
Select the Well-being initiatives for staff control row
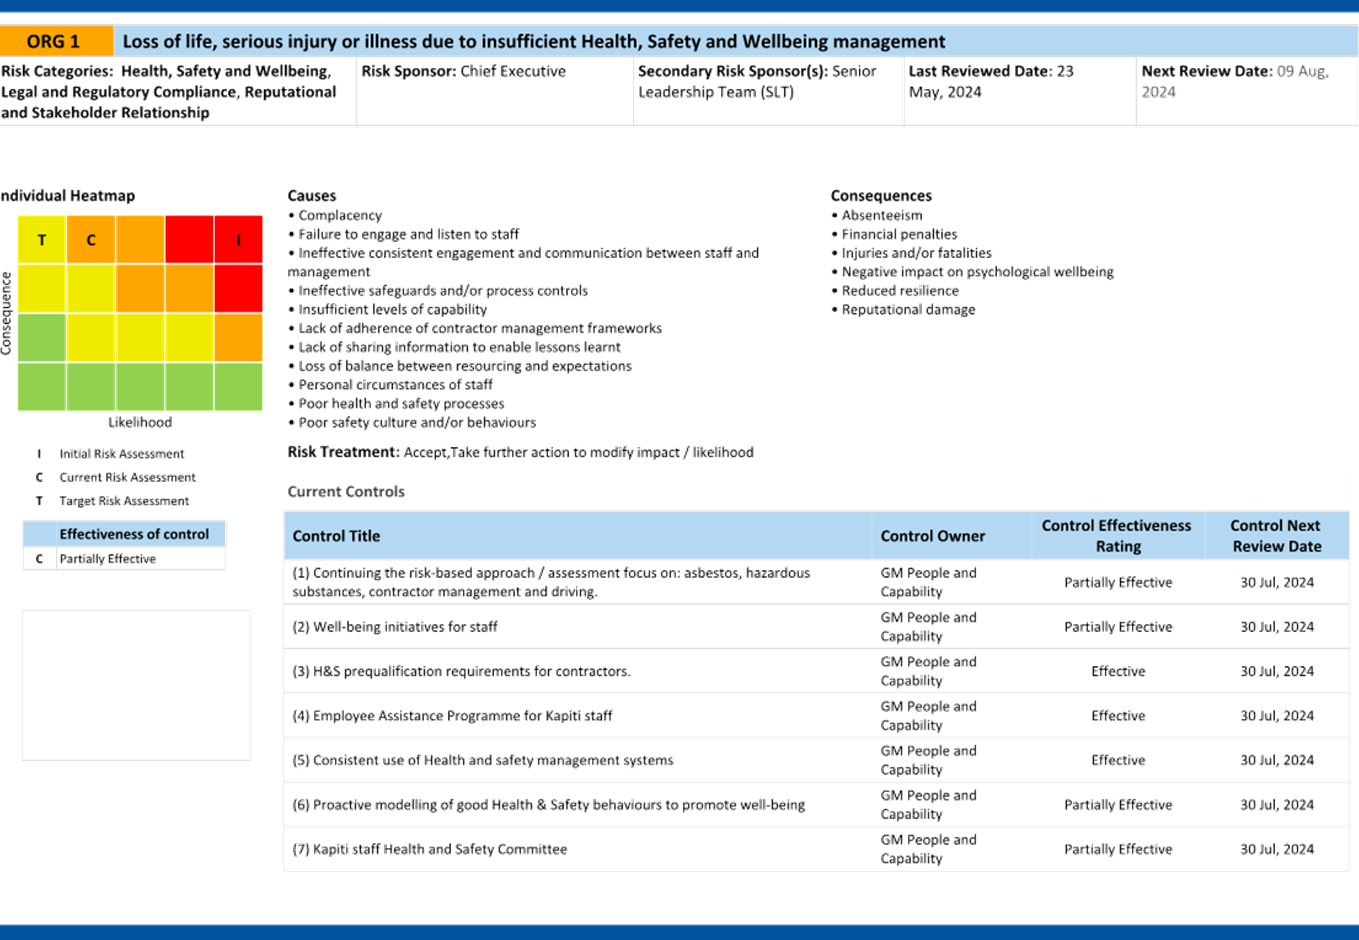(396, 627)
